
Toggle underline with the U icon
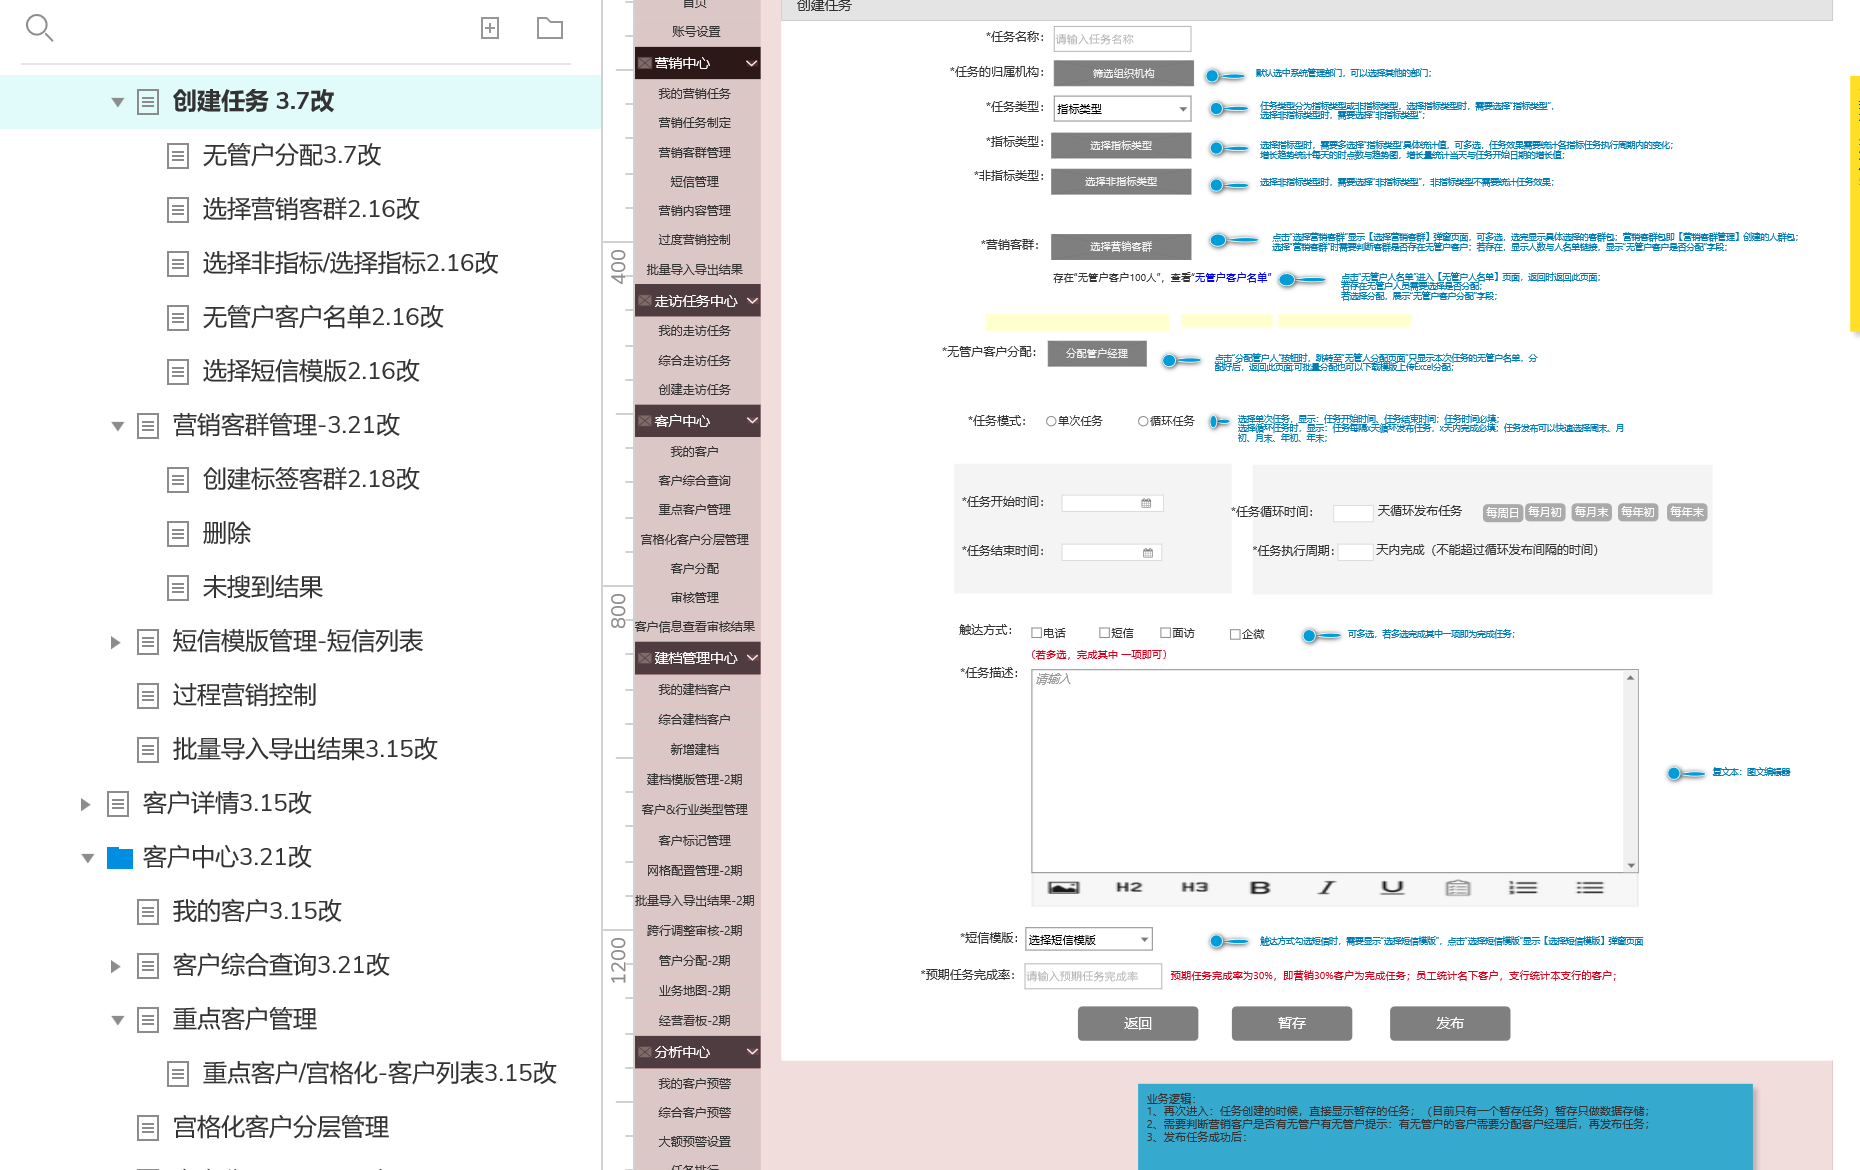click(1392, 887)
